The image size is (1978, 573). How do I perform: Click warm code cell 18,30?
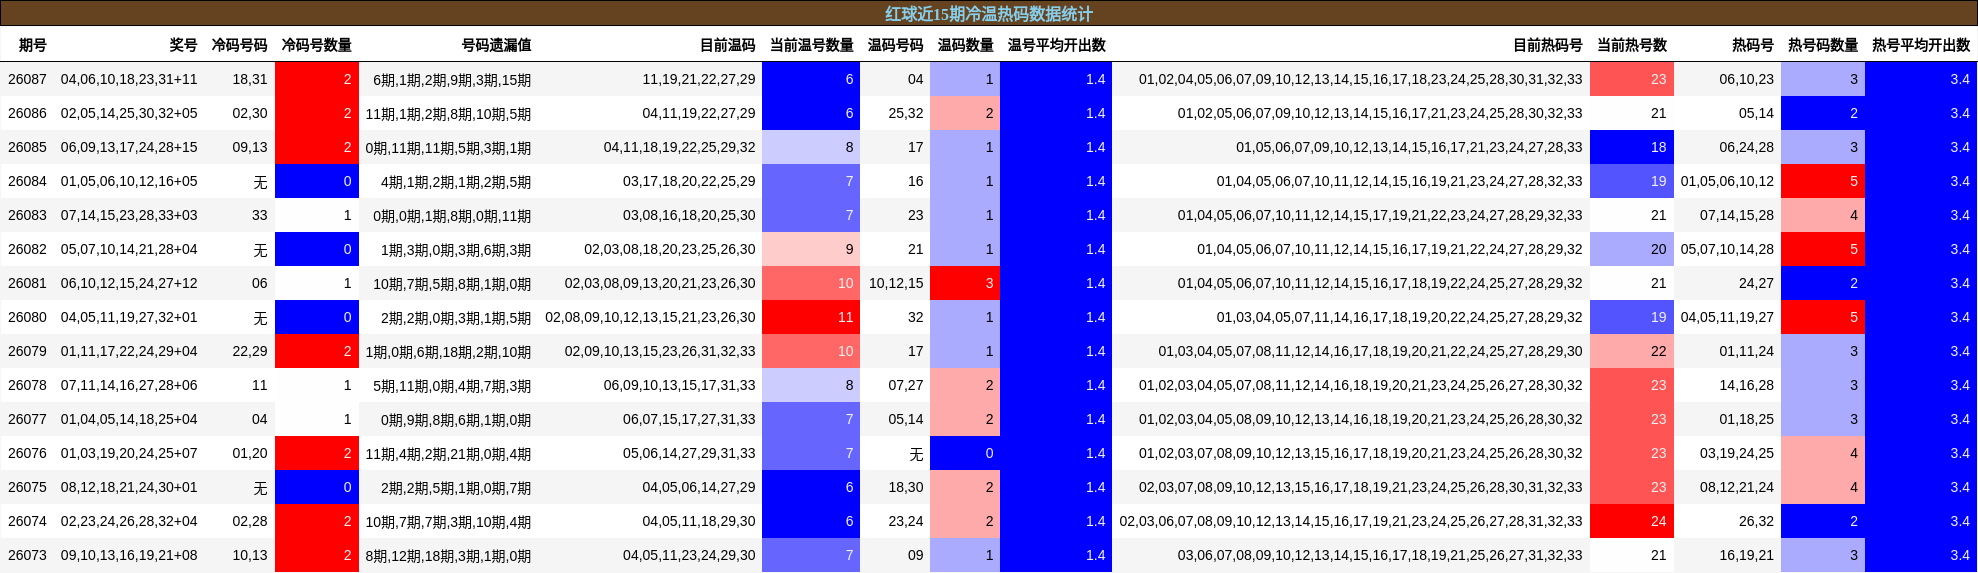pyautogui.click(x=906, y=487)
